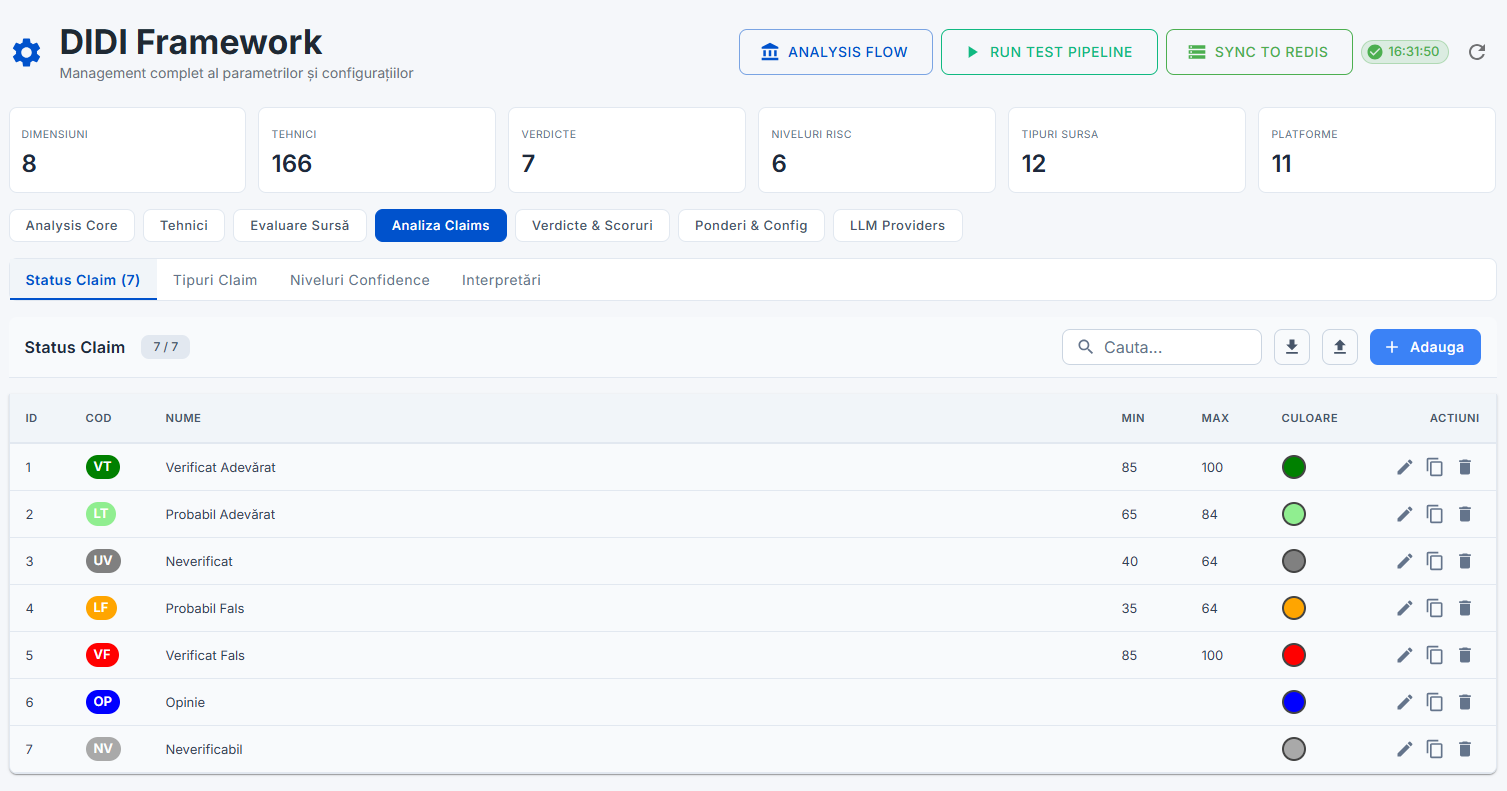
Task: Delete the Neverificat row
Action: coord(1465,561)
